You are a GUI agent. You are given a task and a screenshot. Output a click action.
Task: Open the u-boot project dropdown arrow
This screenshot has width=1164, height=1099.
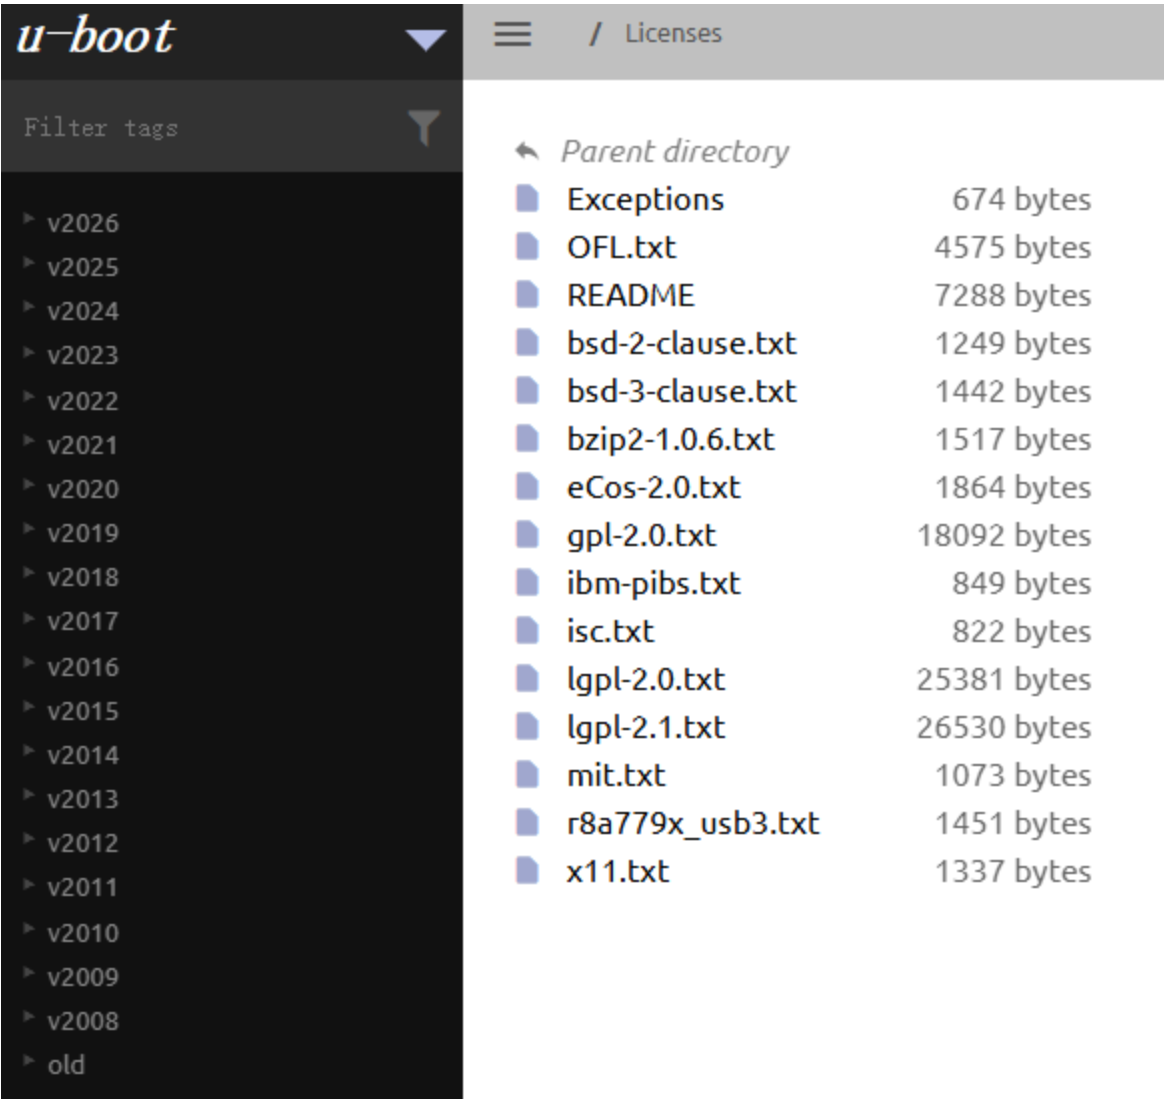click(x=425, y=39)
